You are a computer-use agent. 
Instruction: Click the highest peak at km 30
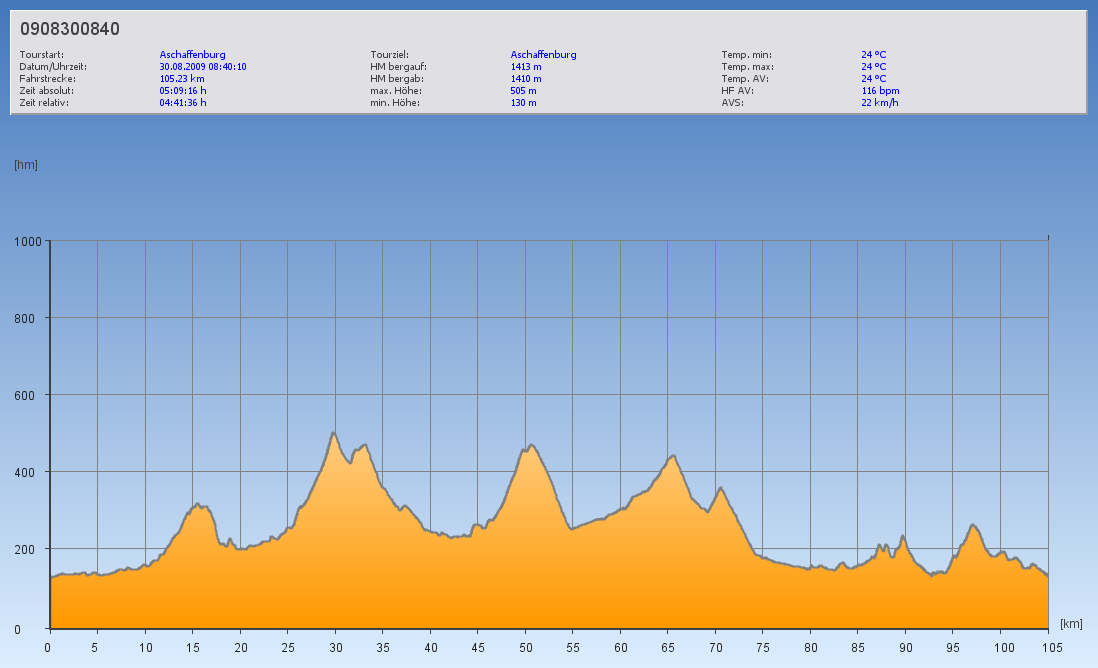click(333, 433)
